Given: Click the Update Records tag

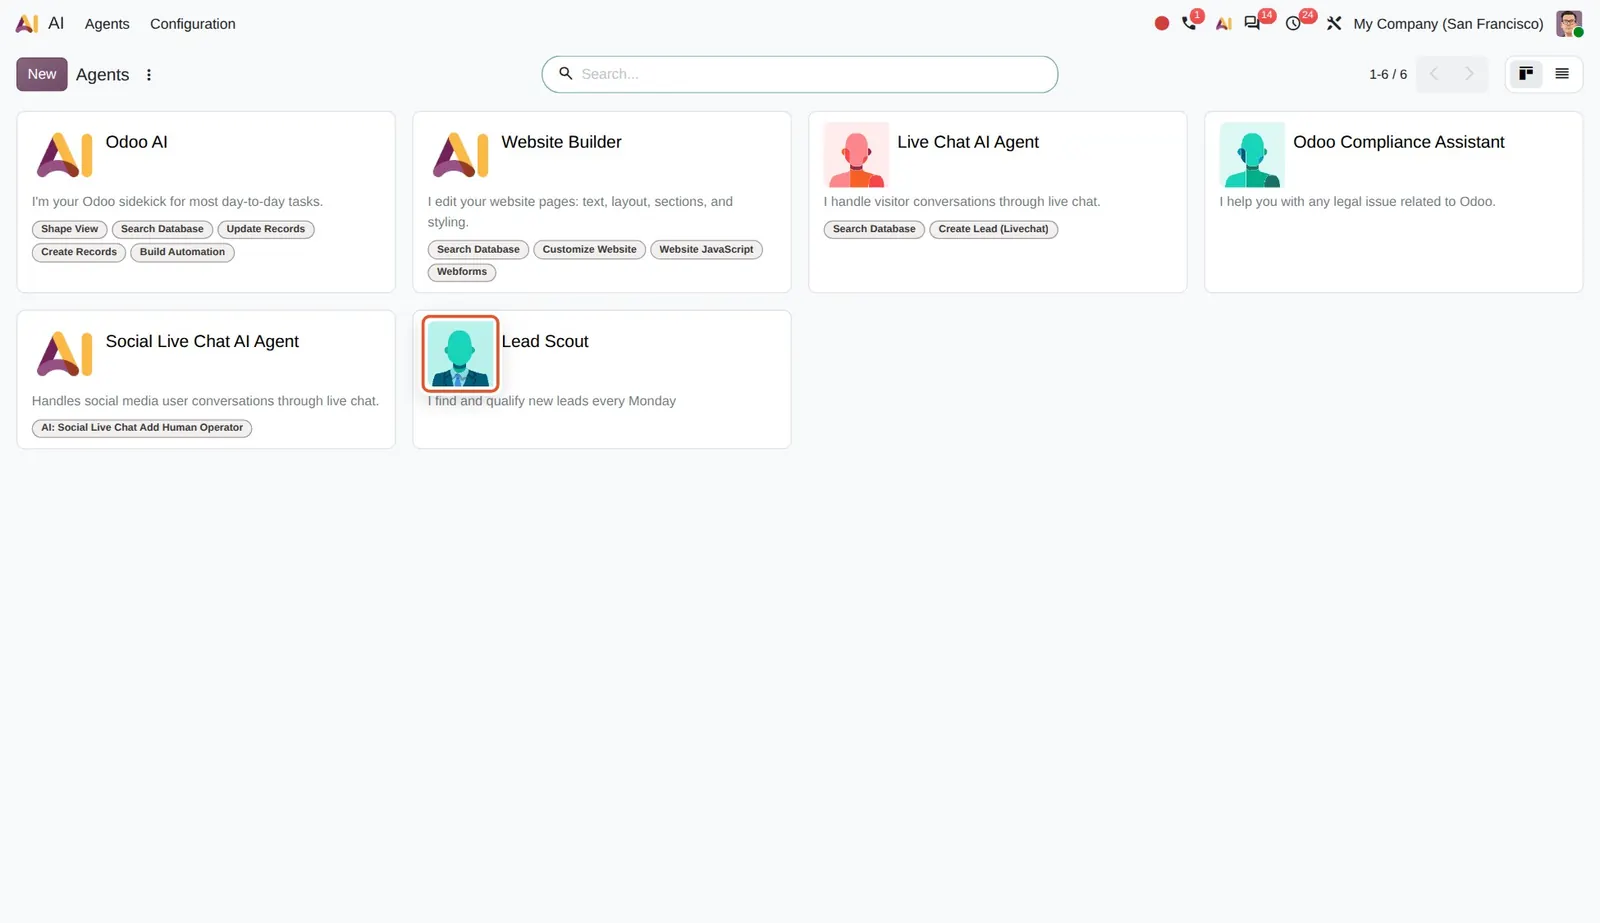Looking at the screenshot, I should (266, 229).
